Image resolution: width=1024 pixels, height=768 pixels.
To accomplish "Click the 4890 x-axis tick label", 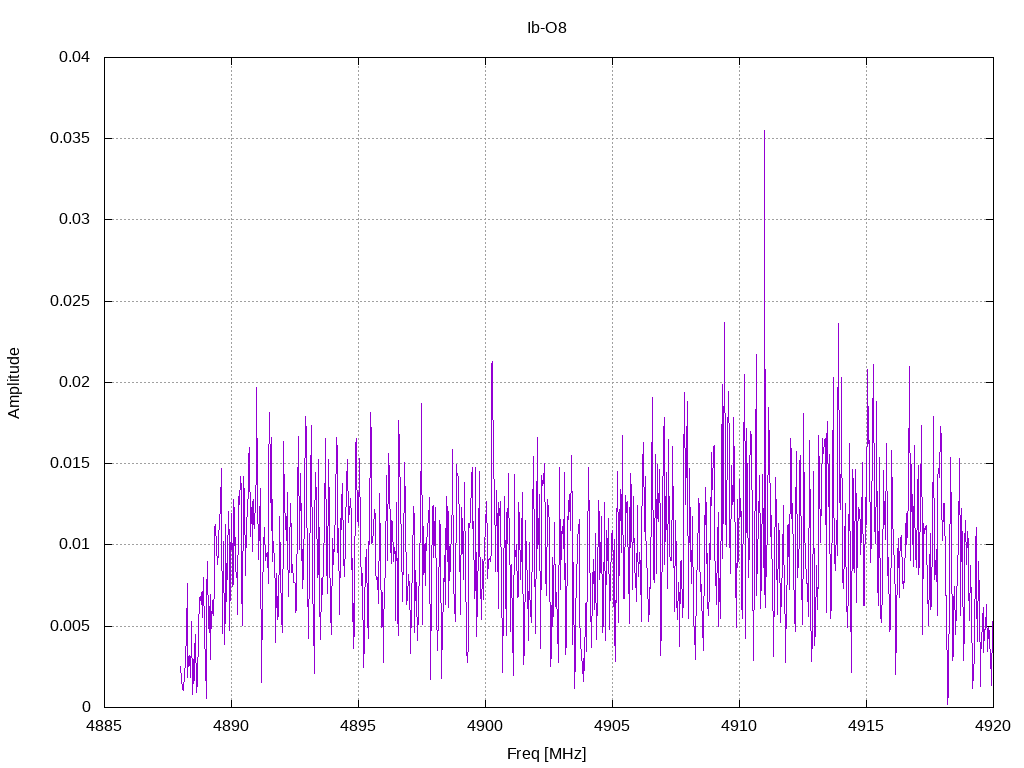I will click(231, 726).
